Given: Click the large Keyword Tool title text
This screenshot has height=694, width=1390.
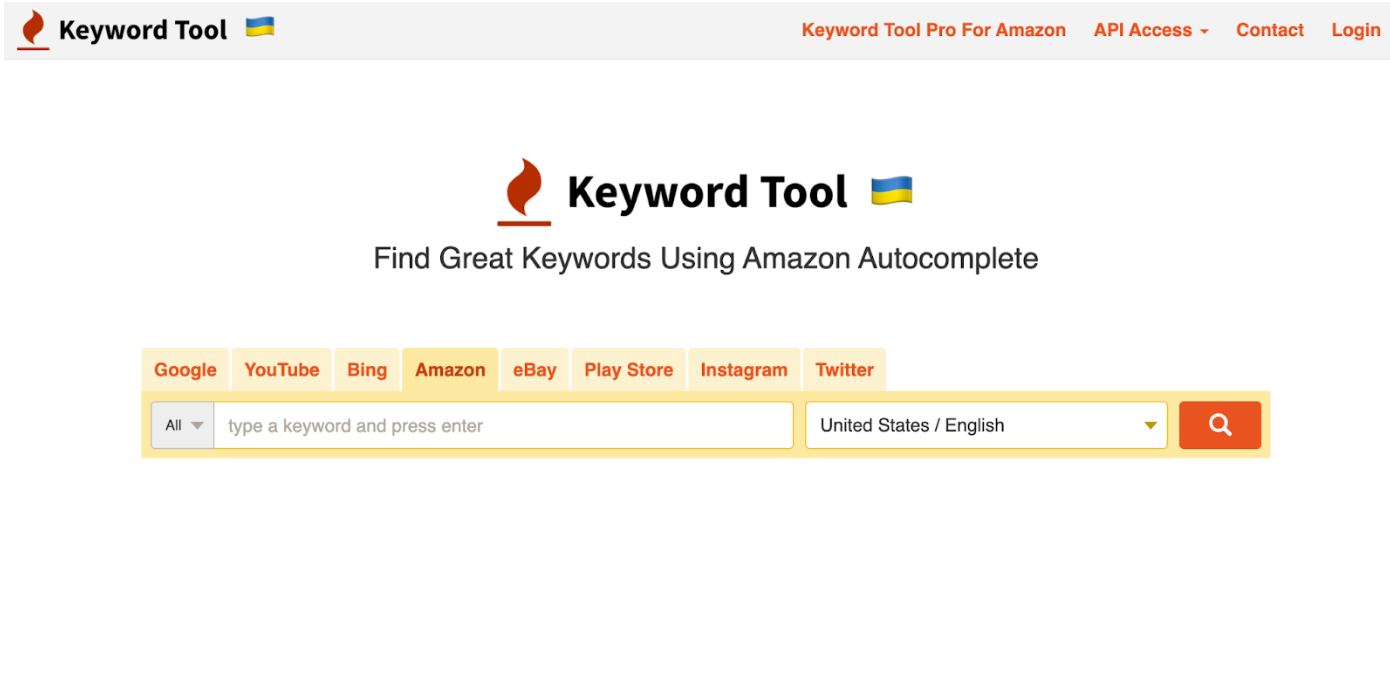Looking at the screenshot, I should (708, 192).
